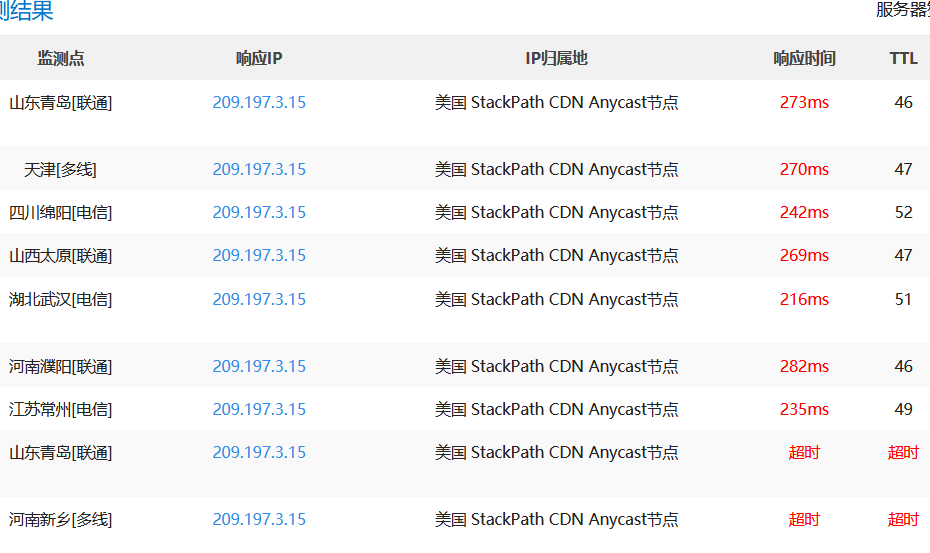
Task: Click the StackPath CDN location in the 湖北武汉 row
Action: [x=556, y=299]
